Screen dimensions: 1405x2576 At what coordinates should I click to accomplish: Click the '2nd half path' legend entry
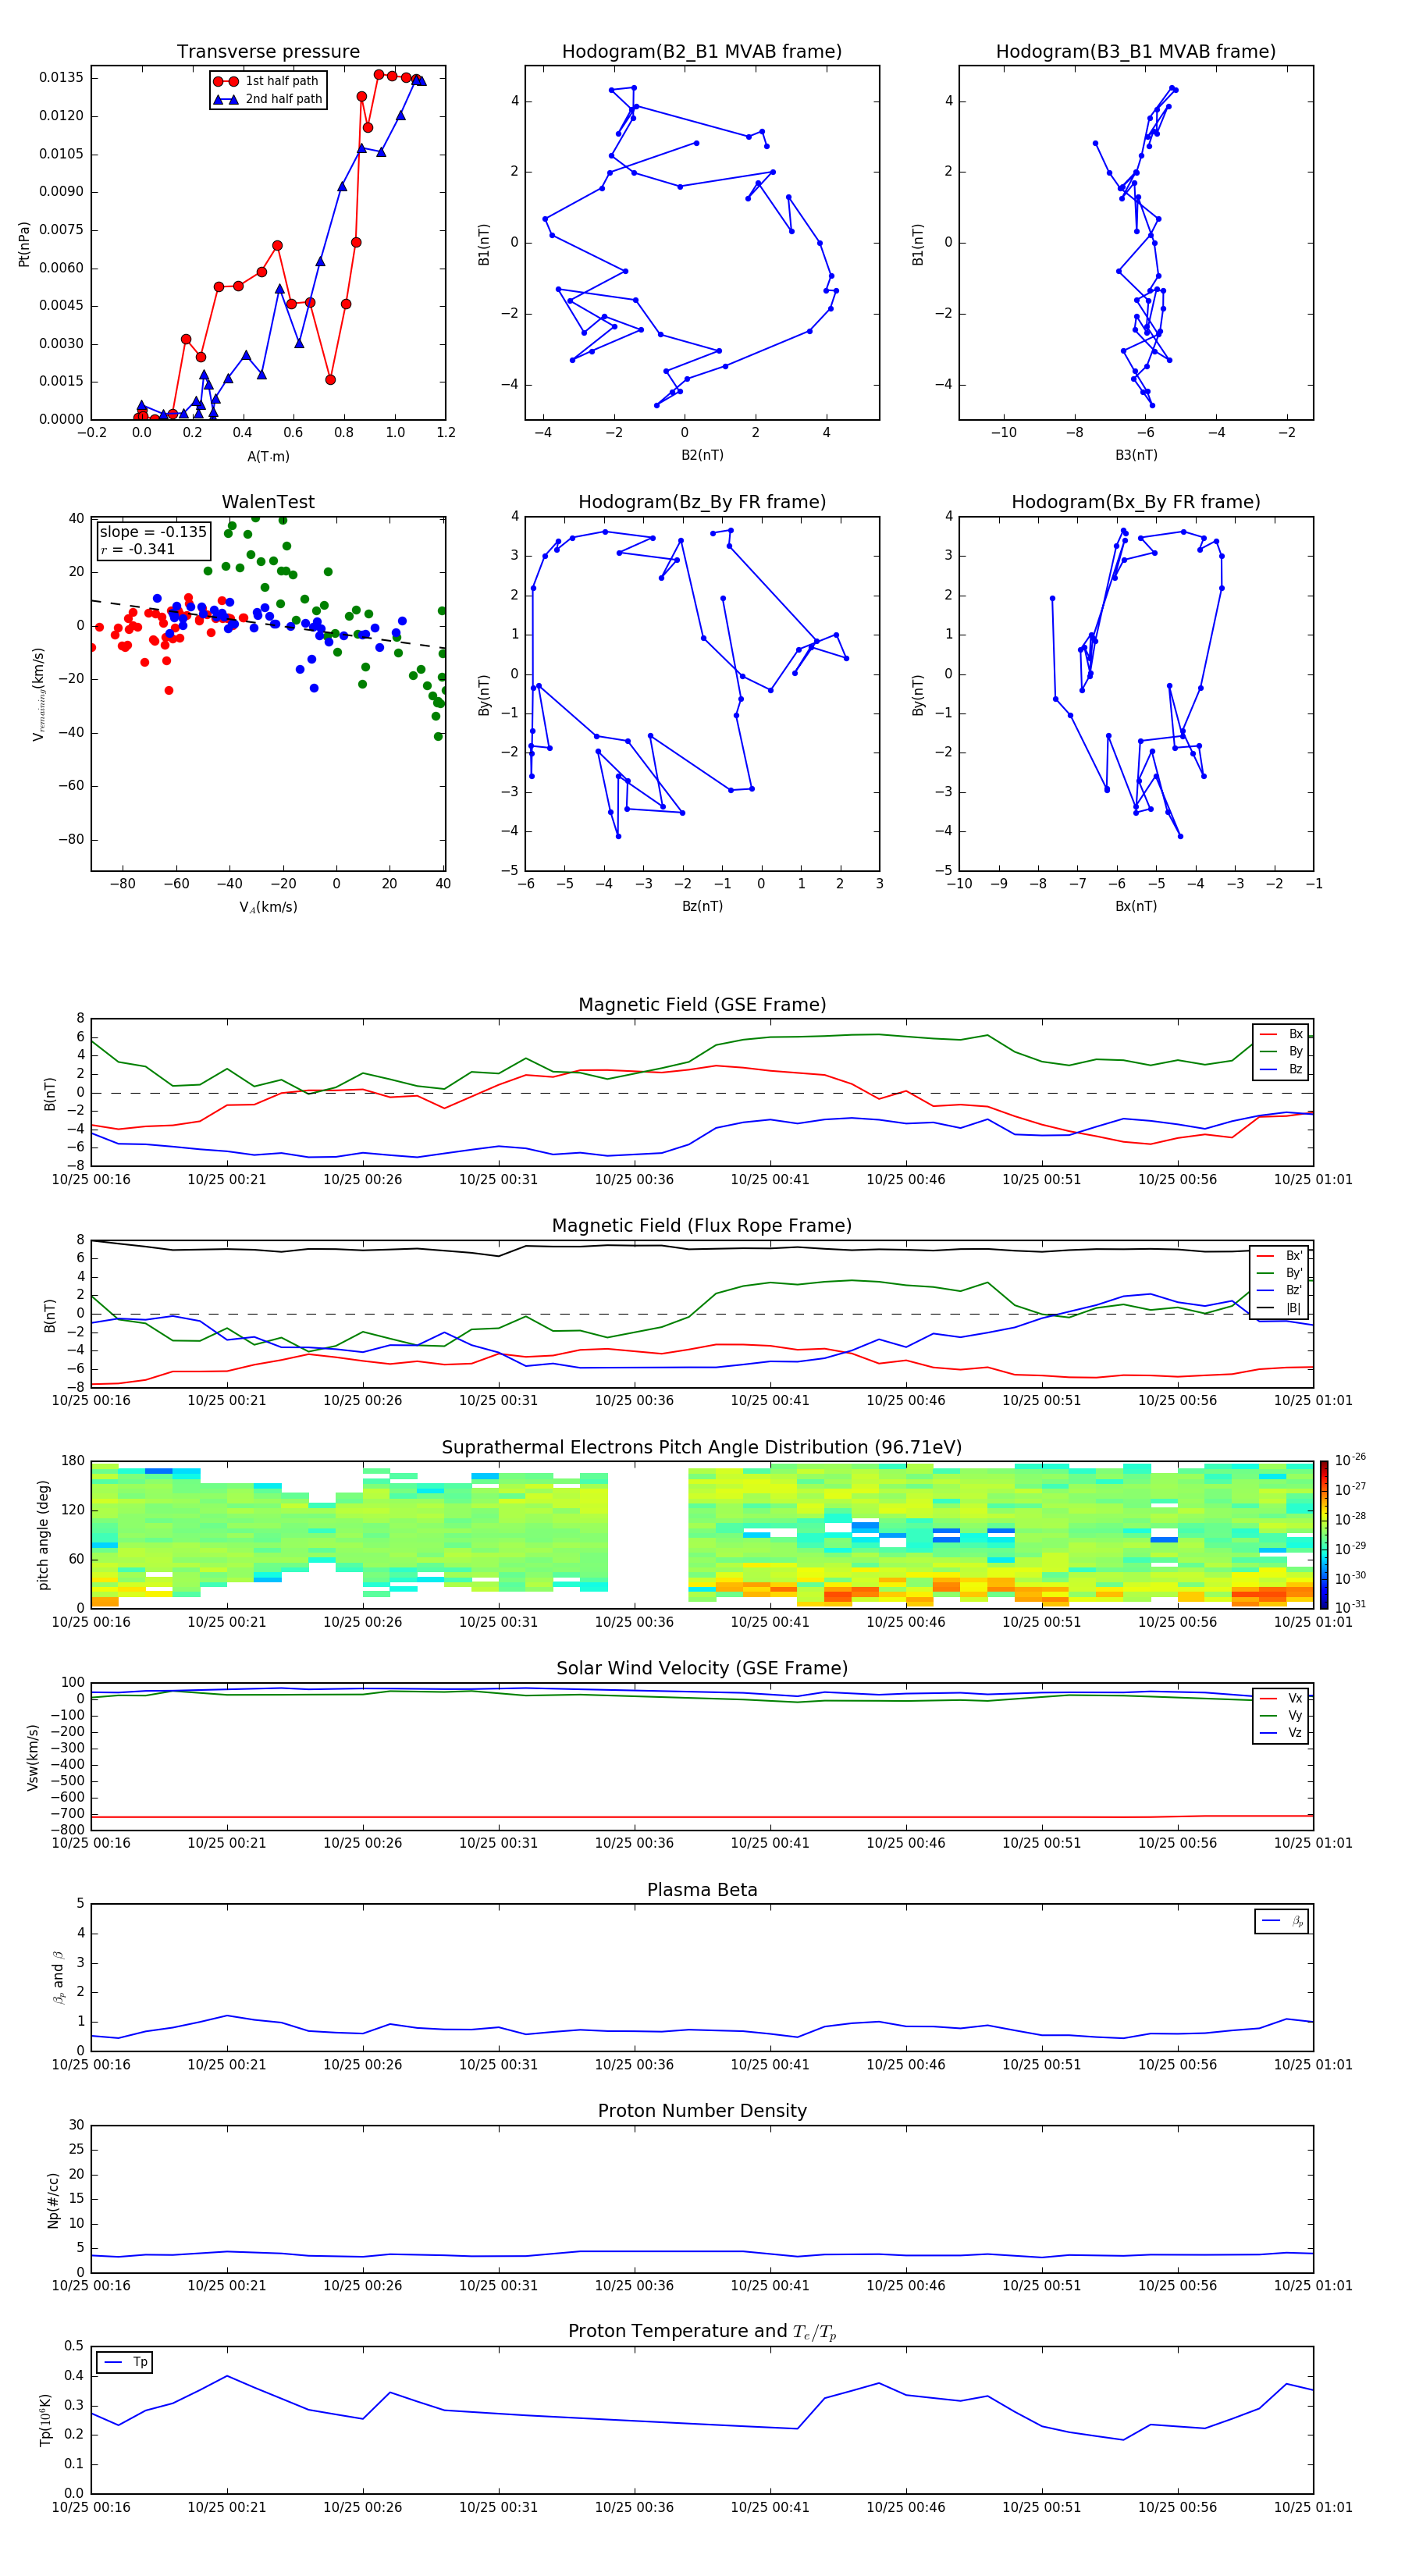[x=268, y=99]
